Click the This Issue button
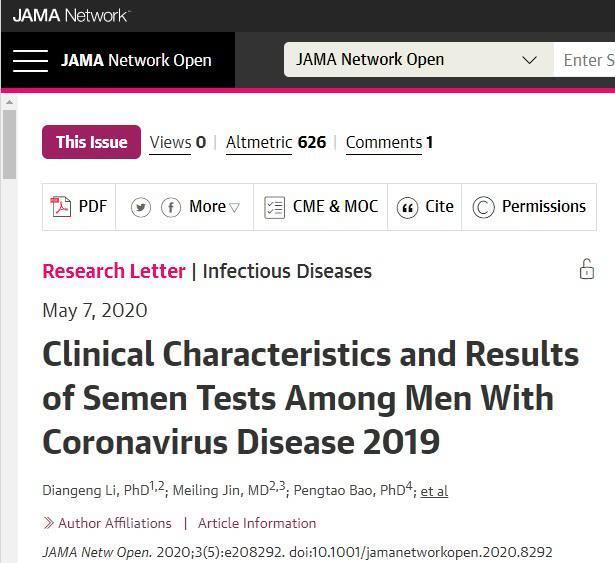The image size is (615, 563). (x=91, y=142)
